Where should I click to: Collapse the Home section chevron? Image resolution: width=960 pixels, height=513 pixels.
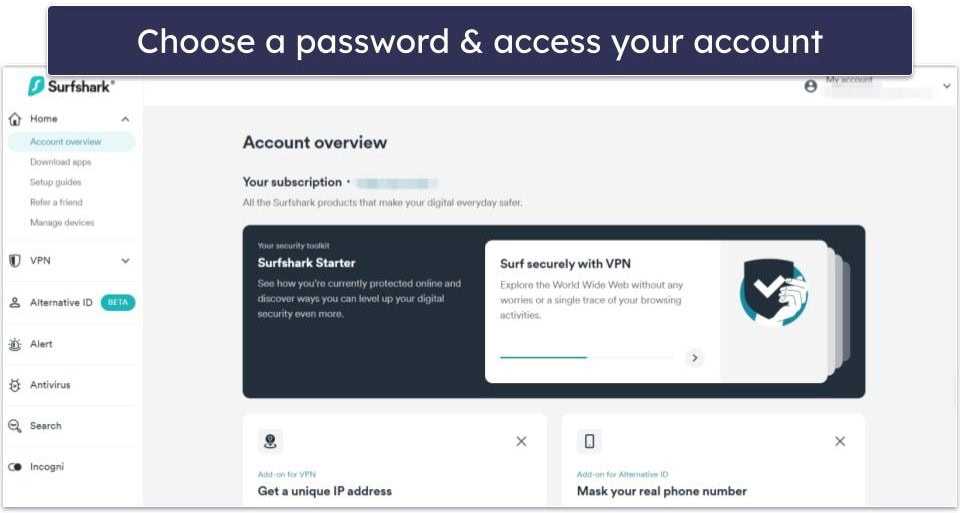(126, 119)
